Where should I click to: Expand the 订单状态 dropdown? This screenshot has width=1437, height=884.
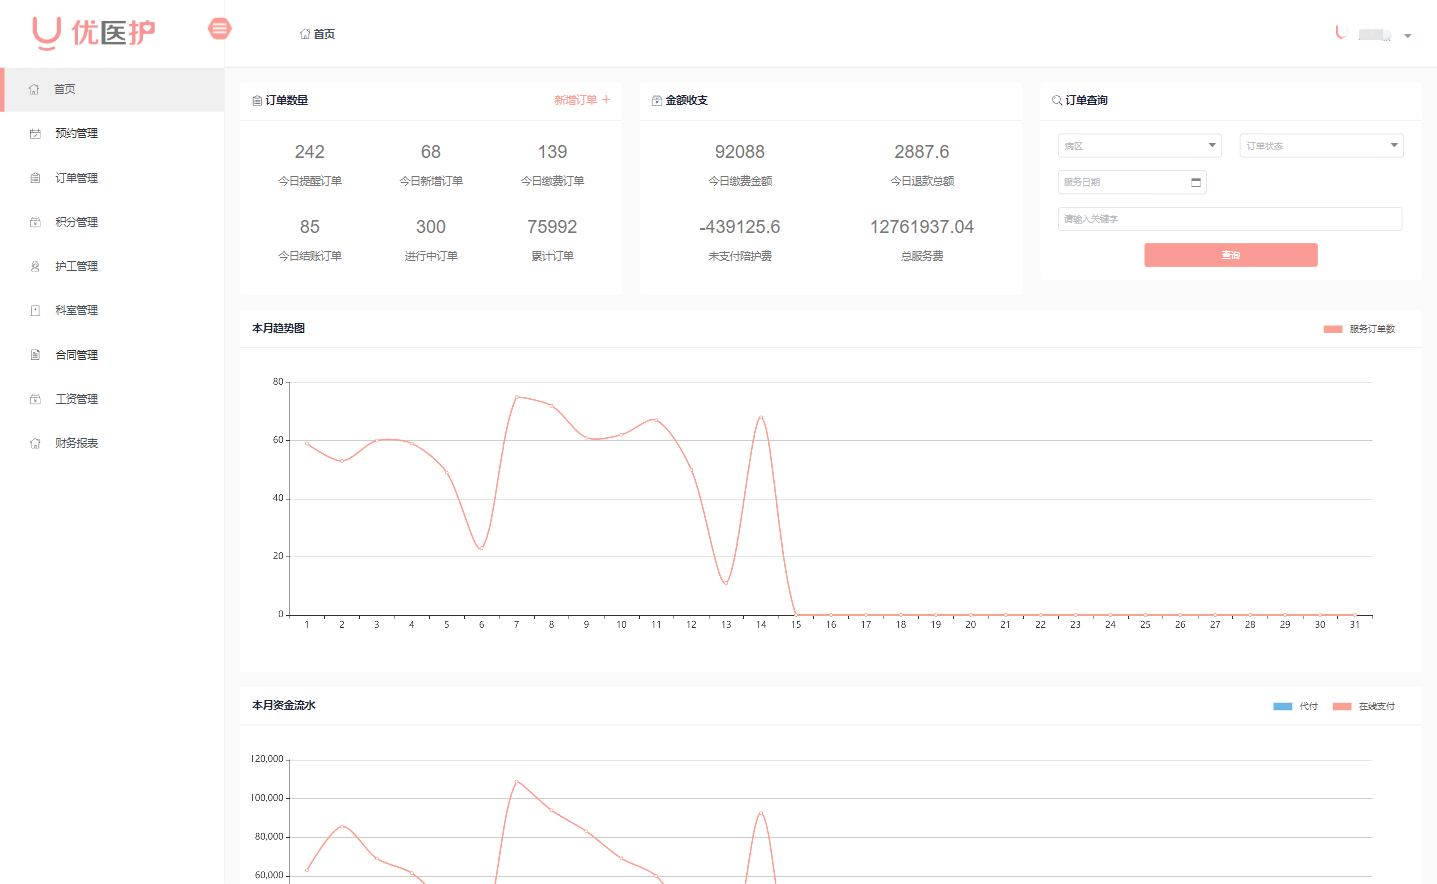(1322, 146)
